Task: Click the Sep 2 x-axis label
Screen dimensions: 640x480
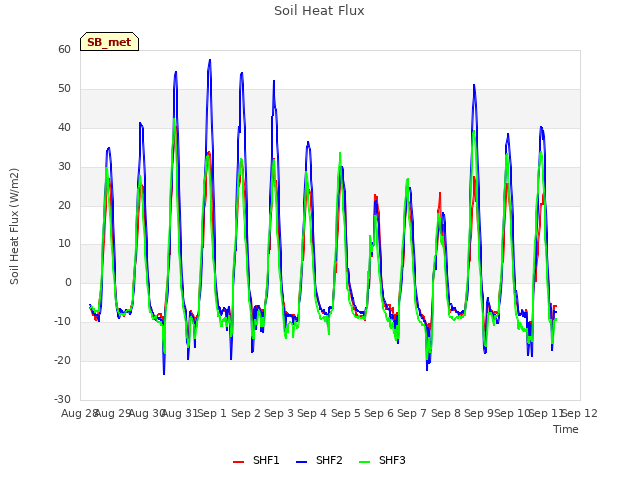Action: point(246,413)
